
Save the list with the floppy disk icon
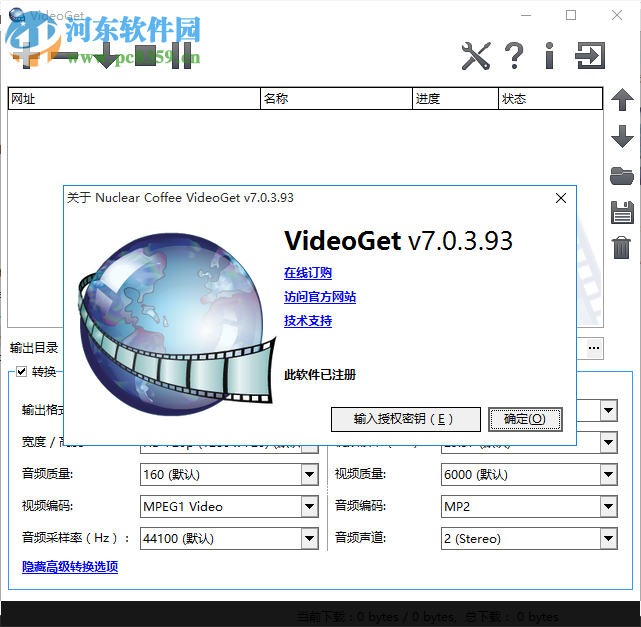point(622,212)
